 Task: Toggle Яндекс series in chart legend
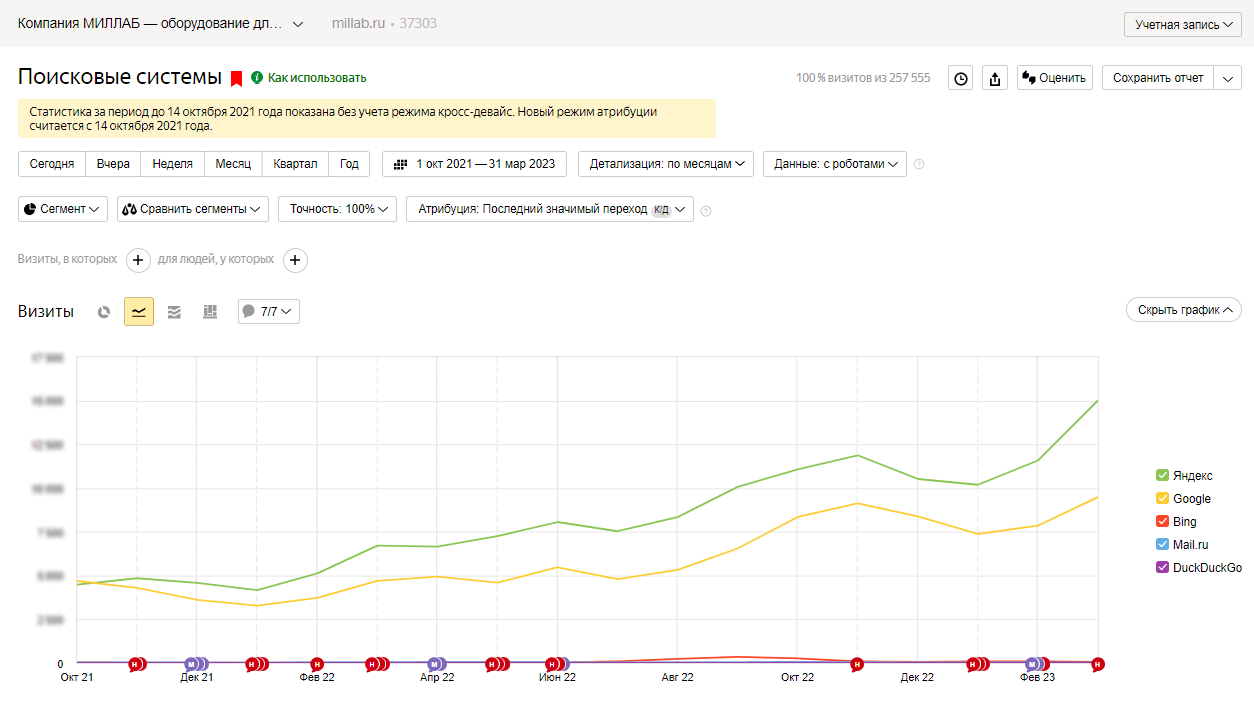1192,476
